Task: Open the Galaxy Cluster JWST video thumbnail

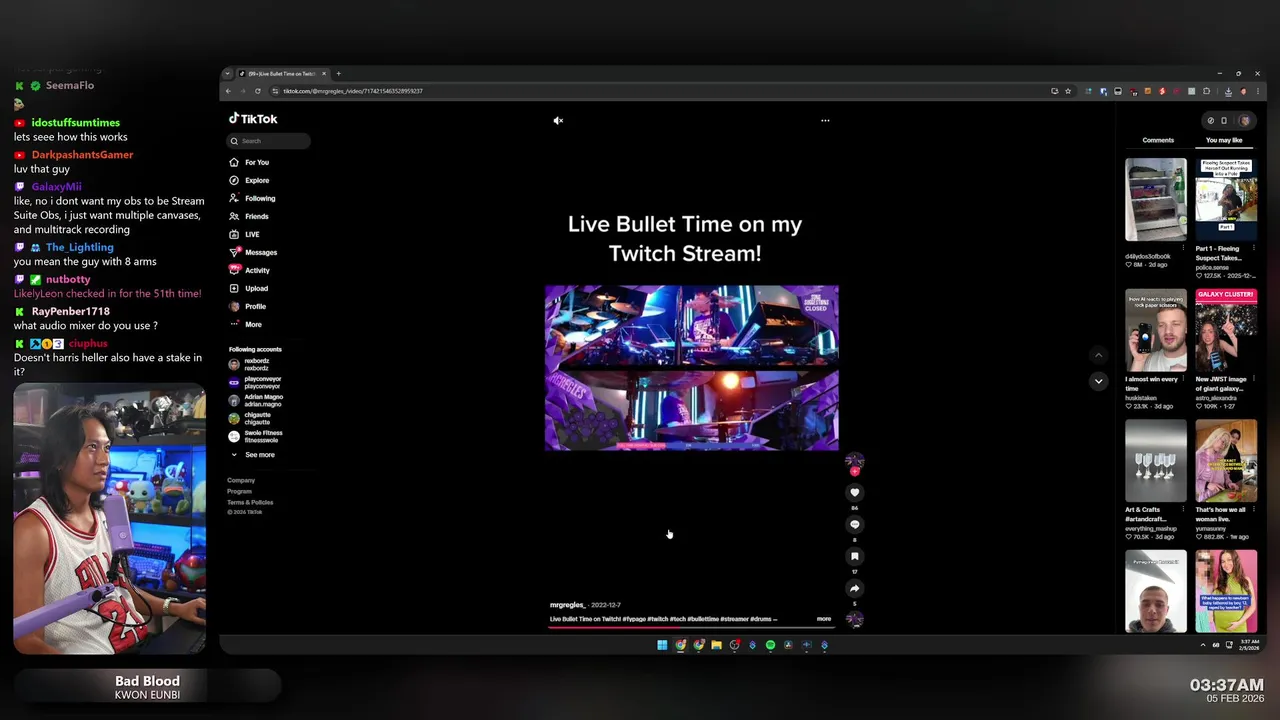Action: [x=1226, y=330]
